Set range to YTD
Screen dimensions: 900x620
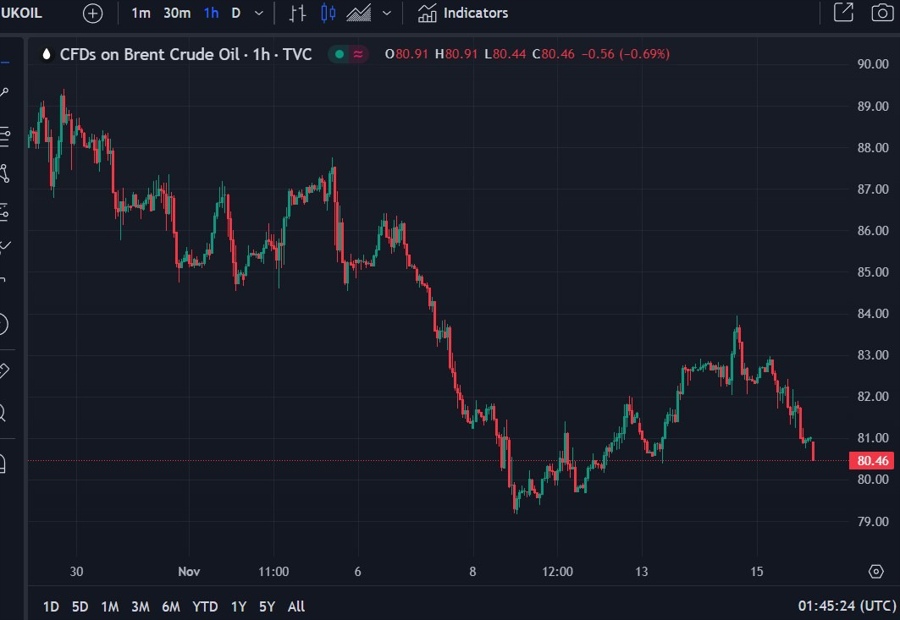pos(205,607)
